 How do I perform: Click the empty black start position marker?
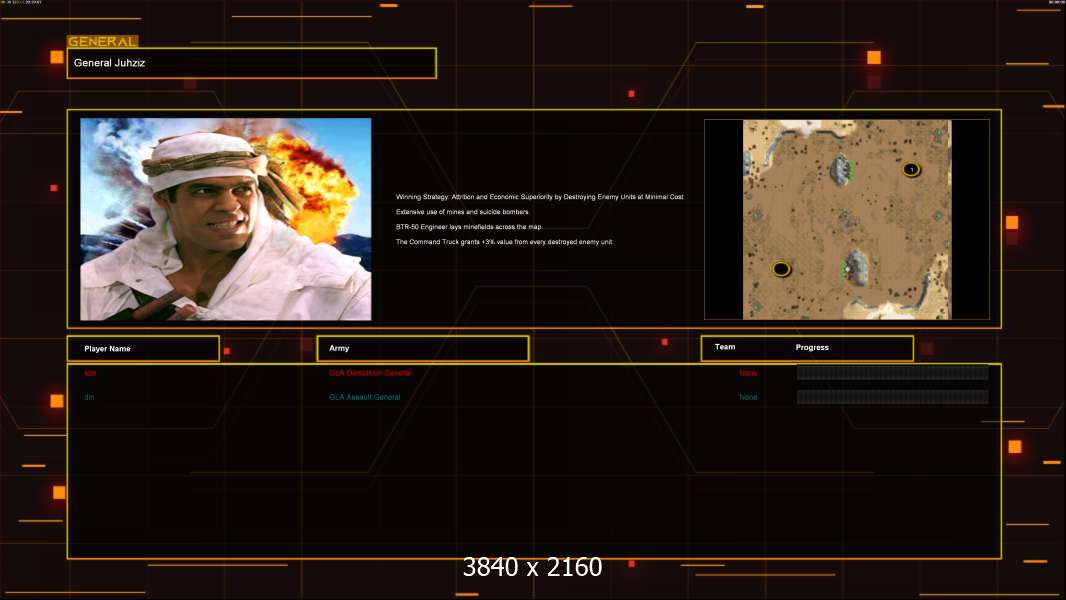(x=781, y=268)
